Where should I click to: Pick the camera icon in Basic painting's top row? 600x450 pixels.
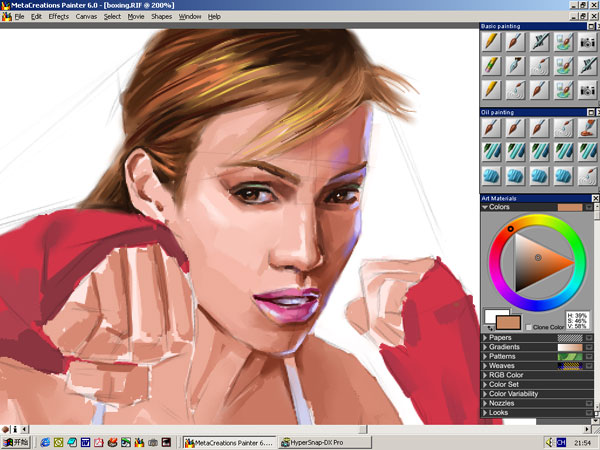(x=587, y=42)
